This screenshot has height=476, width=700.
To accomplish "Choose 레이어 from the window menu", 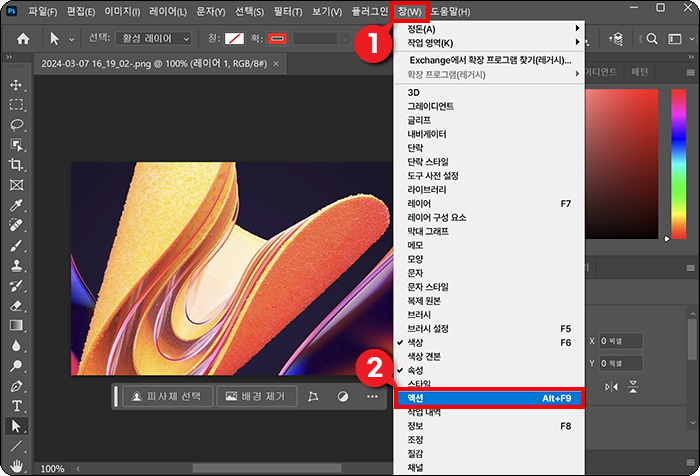I will (489, 204).
